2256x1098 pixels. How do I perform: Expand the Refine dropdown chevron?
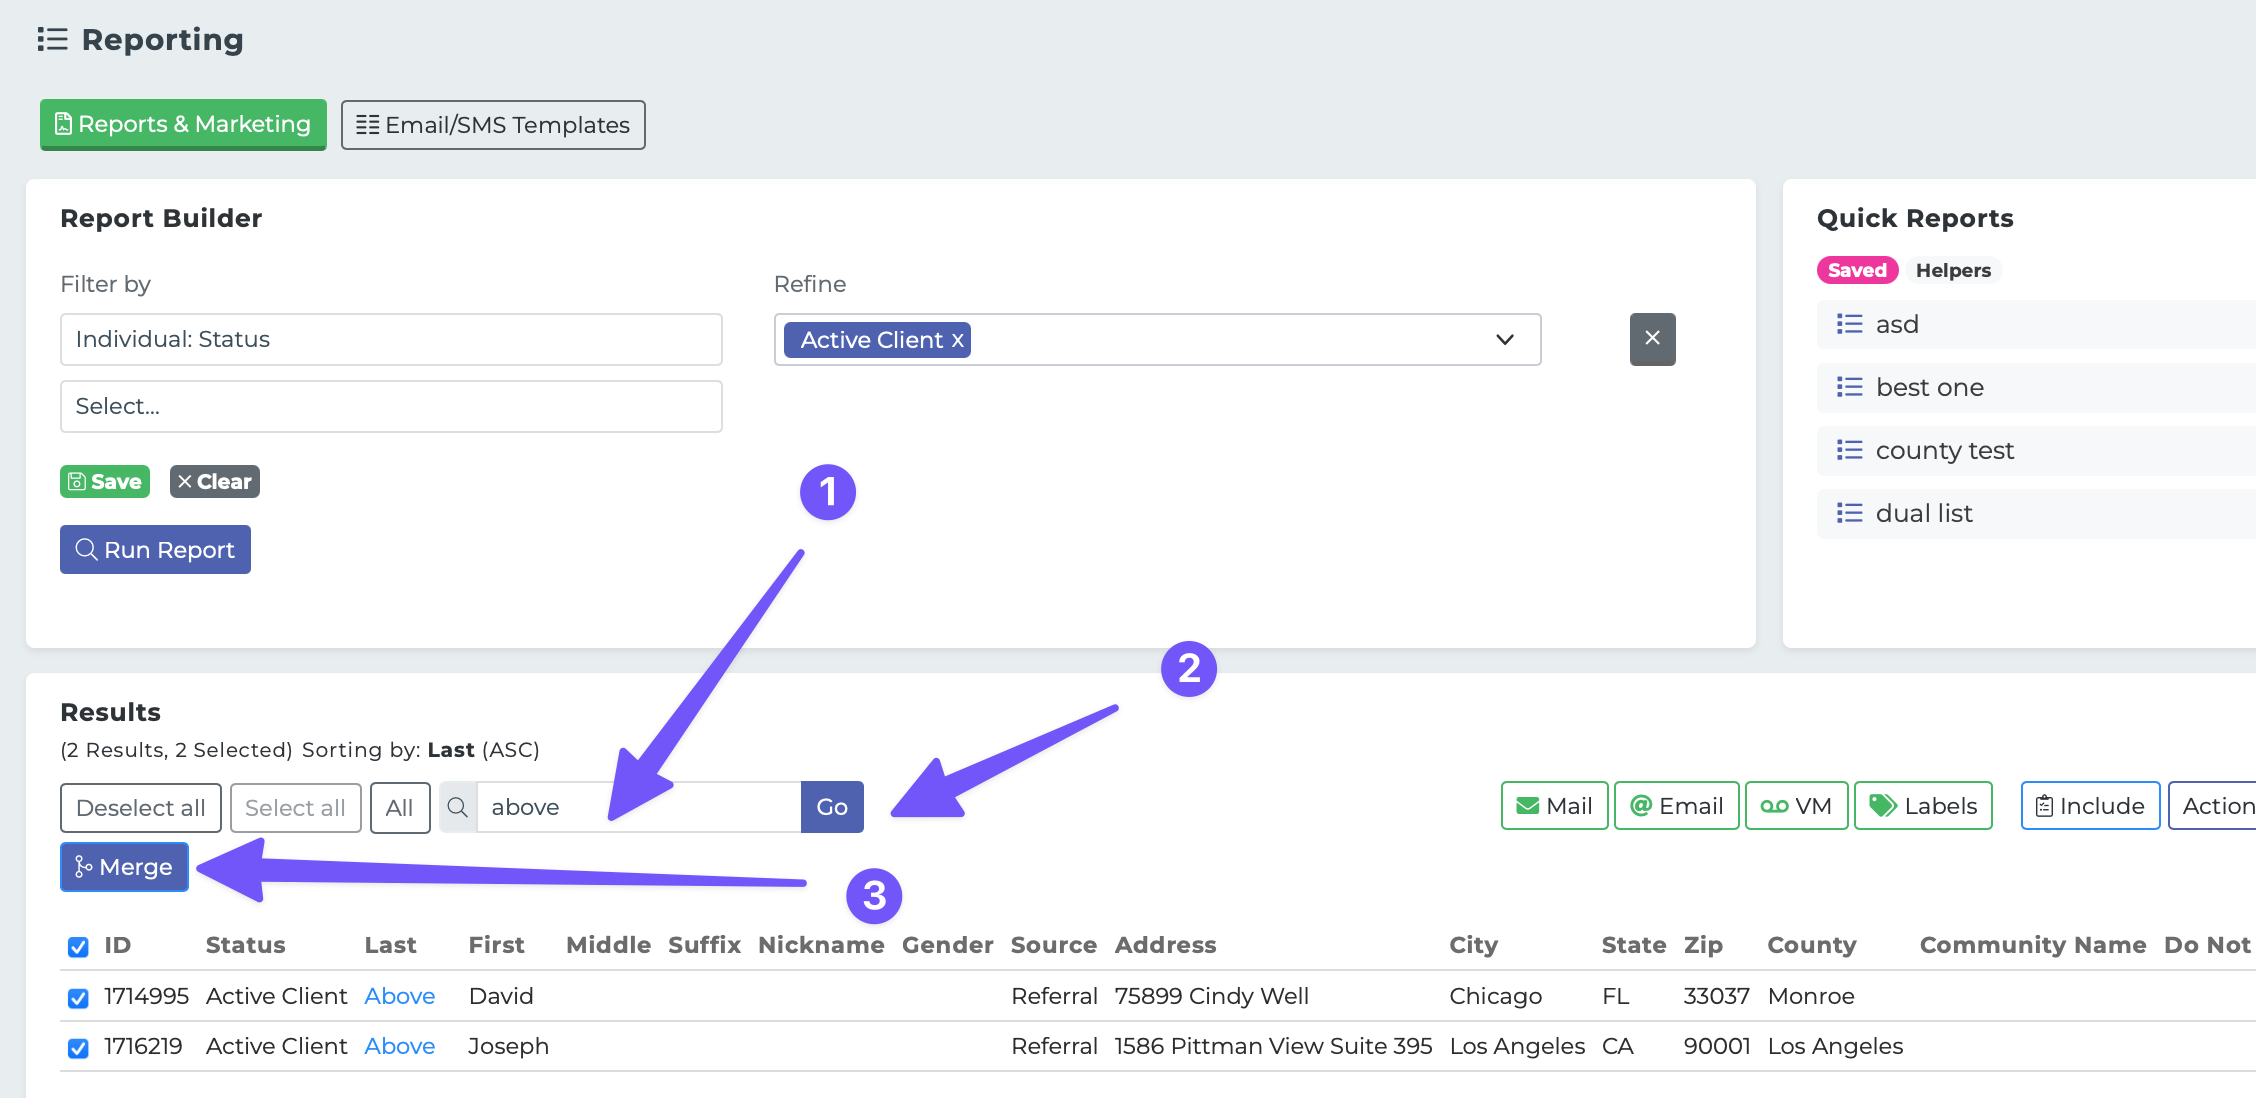pos(1504,340)
